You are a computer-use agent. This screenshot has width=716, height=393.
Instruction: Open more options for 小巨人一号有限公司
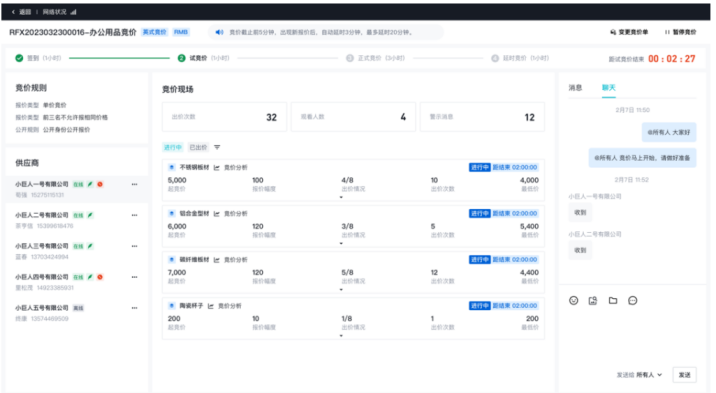[x=134, y=184]
